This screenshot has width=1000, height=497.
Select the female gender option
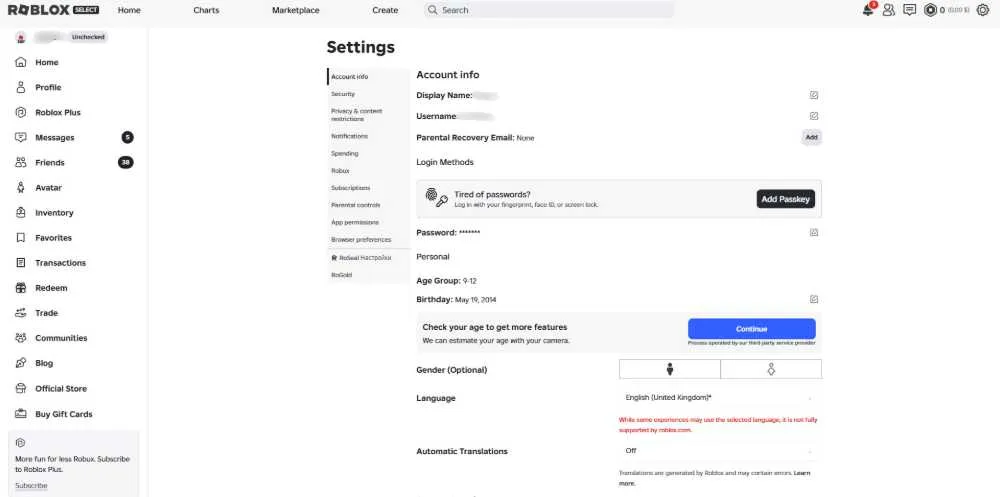tap(771, 369)
